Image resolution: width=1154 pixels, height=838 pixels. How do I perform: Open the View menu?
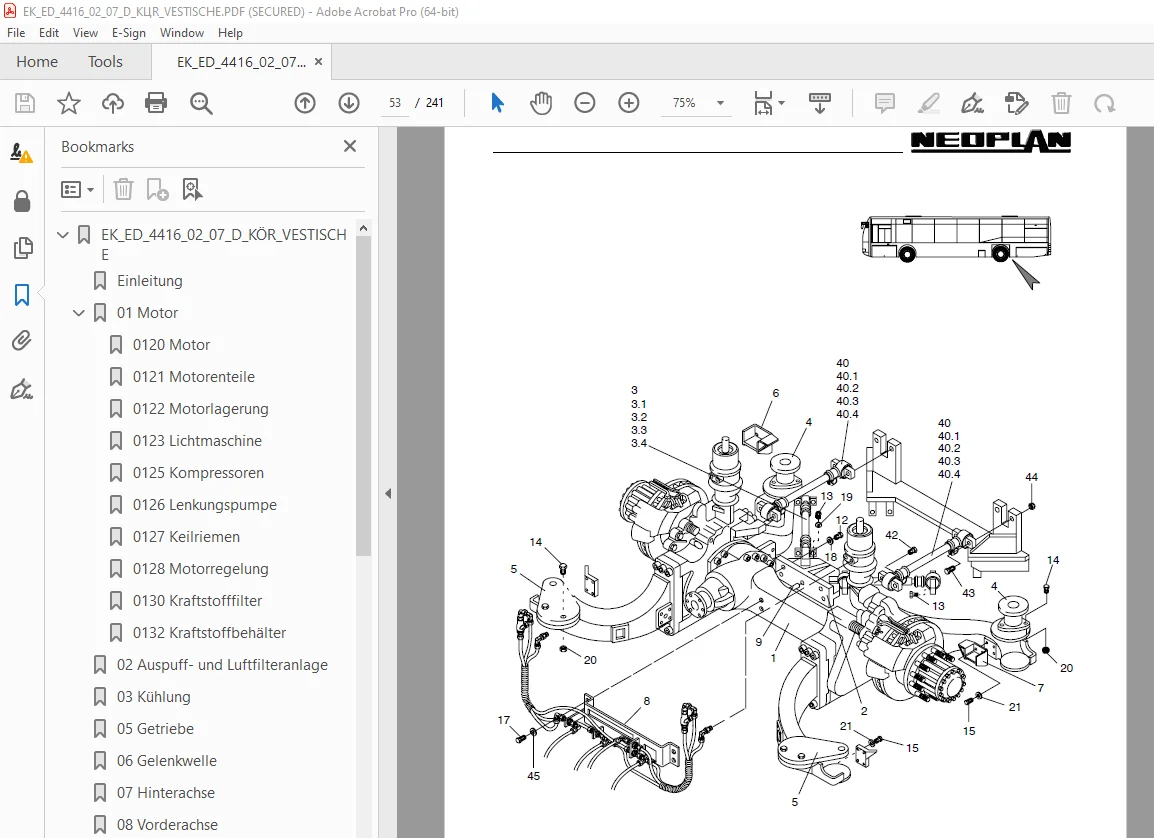point(85,33)
